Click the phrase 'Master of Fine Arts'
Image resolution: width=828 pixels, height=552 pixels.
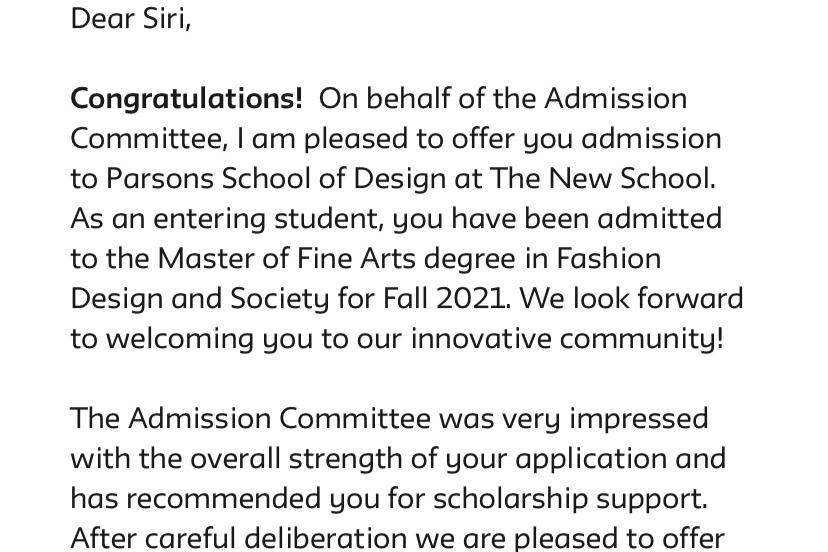click(x=287, y=259)
